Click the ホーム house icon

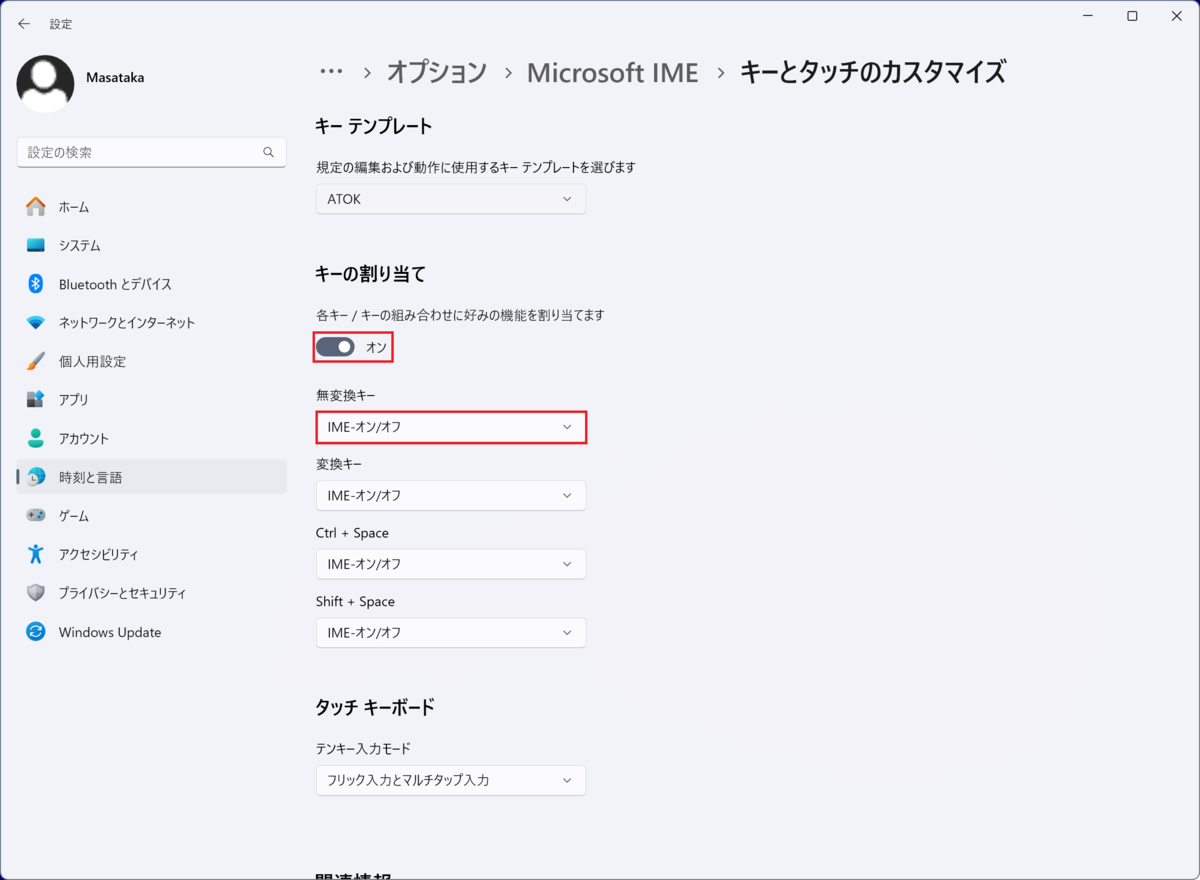[36, 206]
